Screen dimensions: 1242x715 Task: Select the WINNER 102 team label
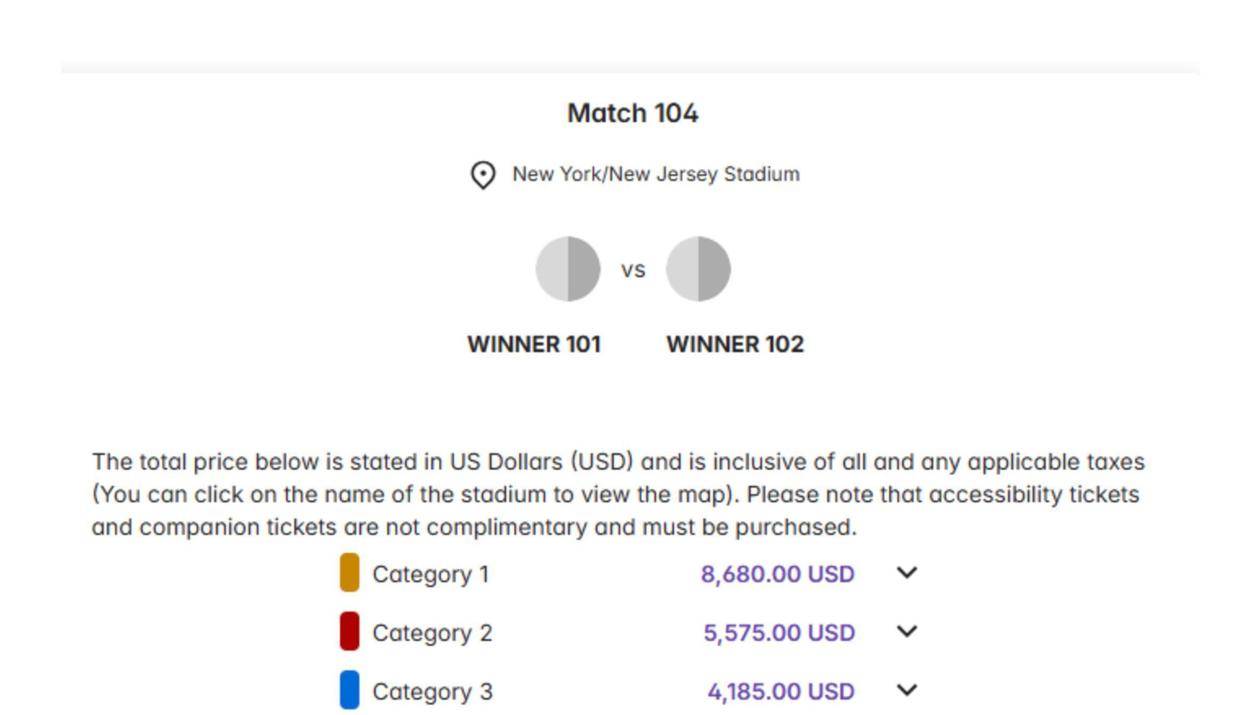click(x=735, y=344)
